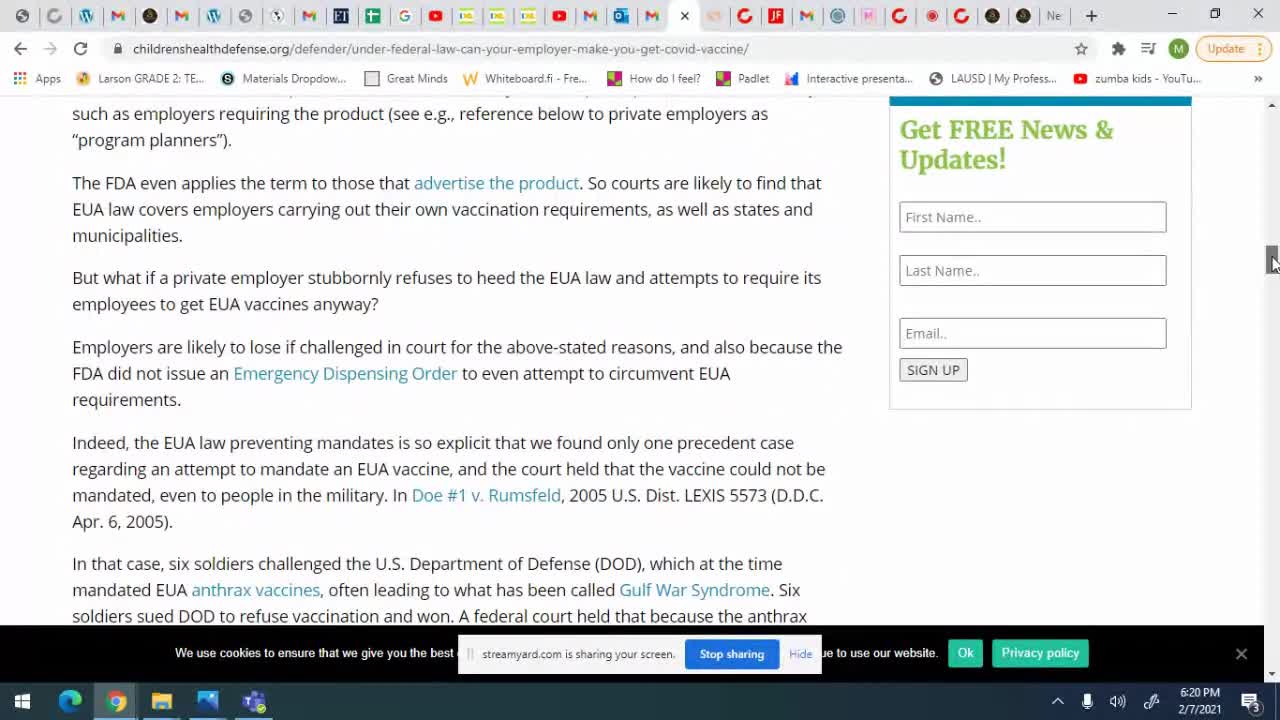Launch Microsoft Edge from the taskbar
The height and width of the screenshot is (720, 1280).
[x=70, y=701]
